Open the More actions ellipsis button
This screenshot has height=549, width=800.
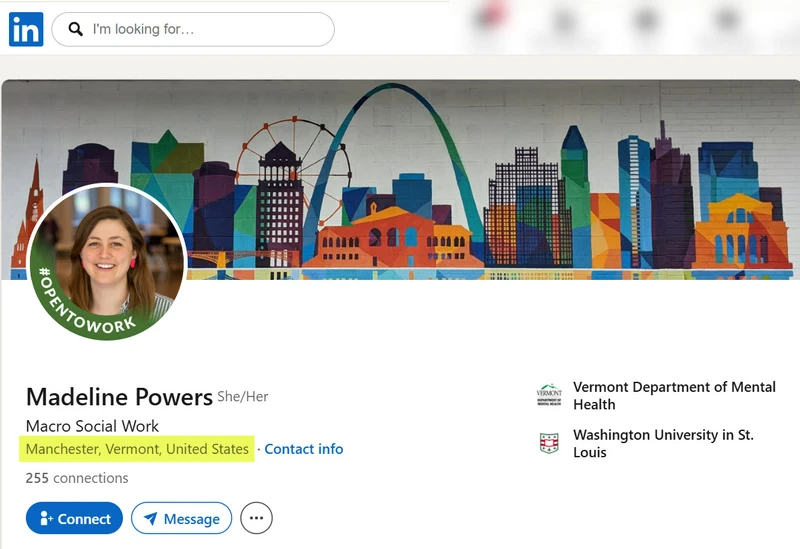(256, 518)
